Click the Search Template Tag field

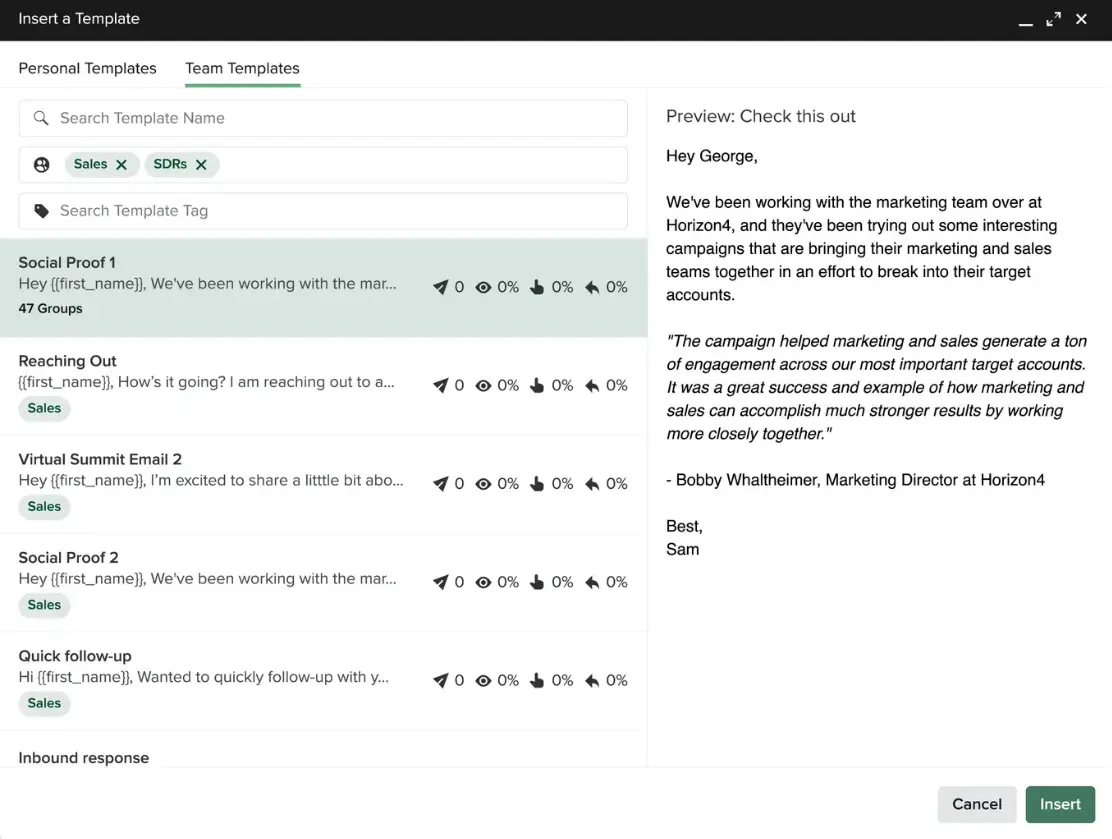coord(323,211)
